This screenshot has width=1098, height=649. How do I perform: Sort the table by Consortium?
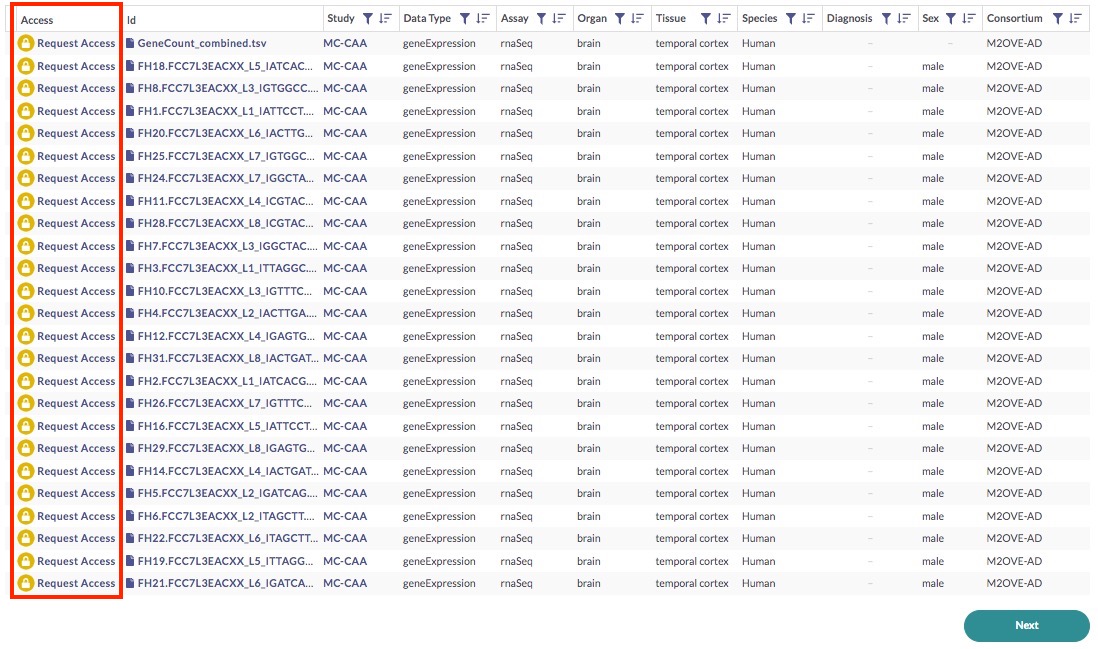click(x=1075, y=19)
